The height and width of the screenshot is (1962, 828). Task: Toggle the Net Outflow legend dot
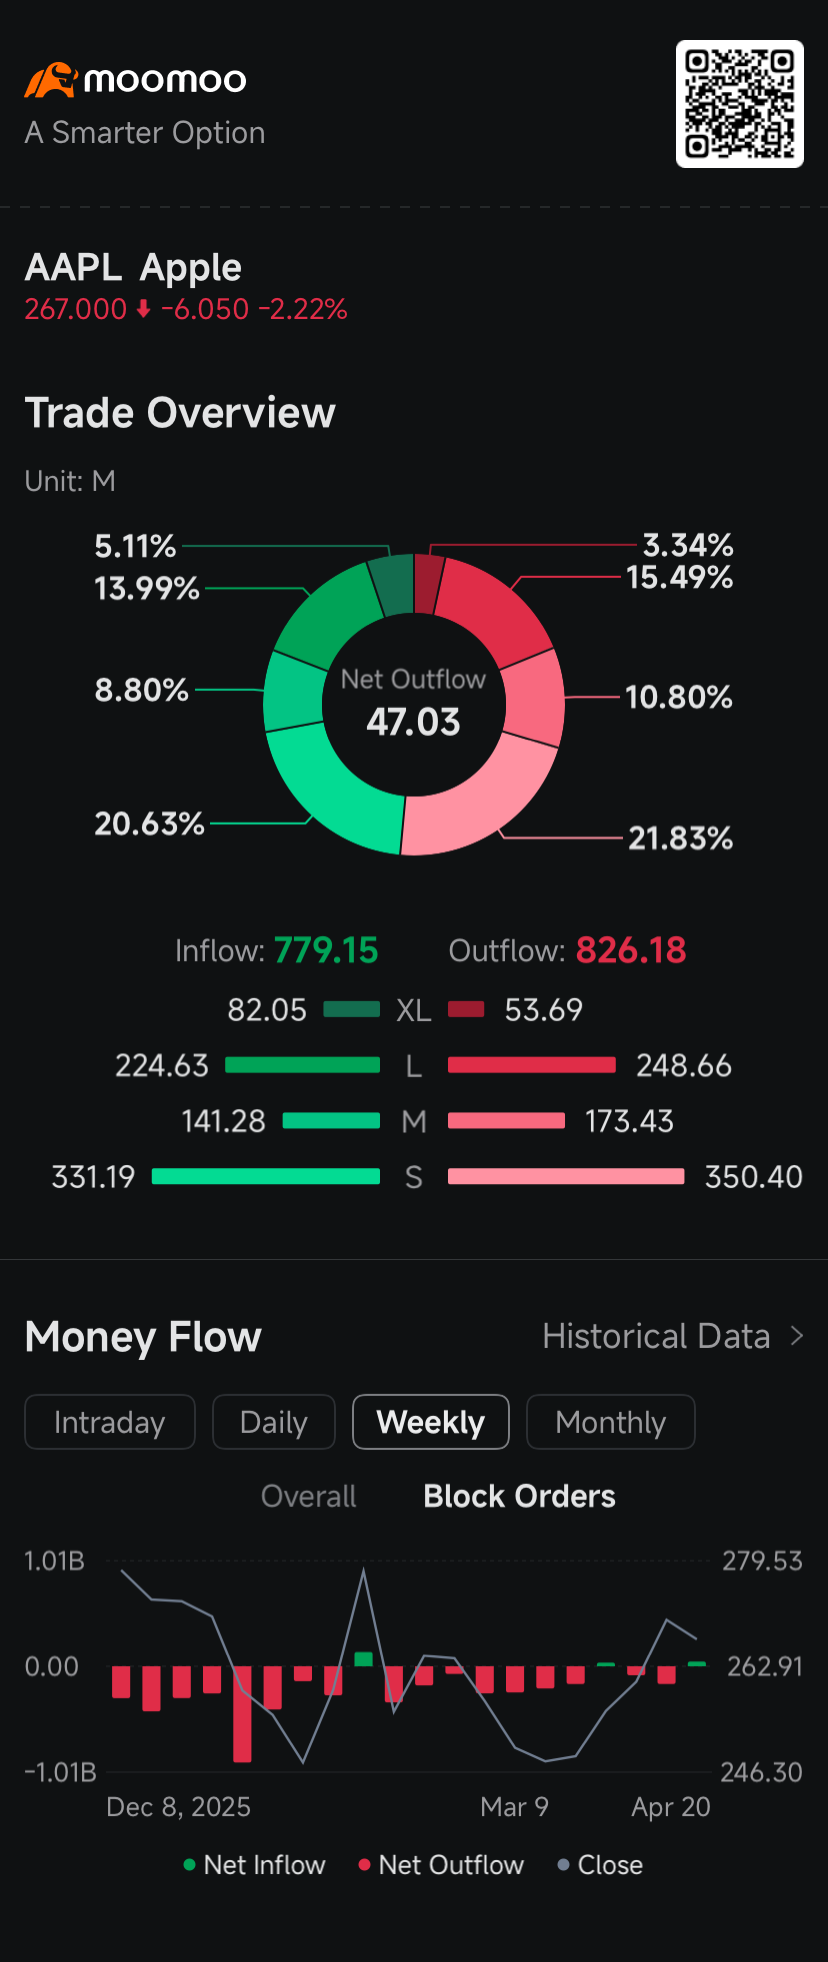(365, 1865)
